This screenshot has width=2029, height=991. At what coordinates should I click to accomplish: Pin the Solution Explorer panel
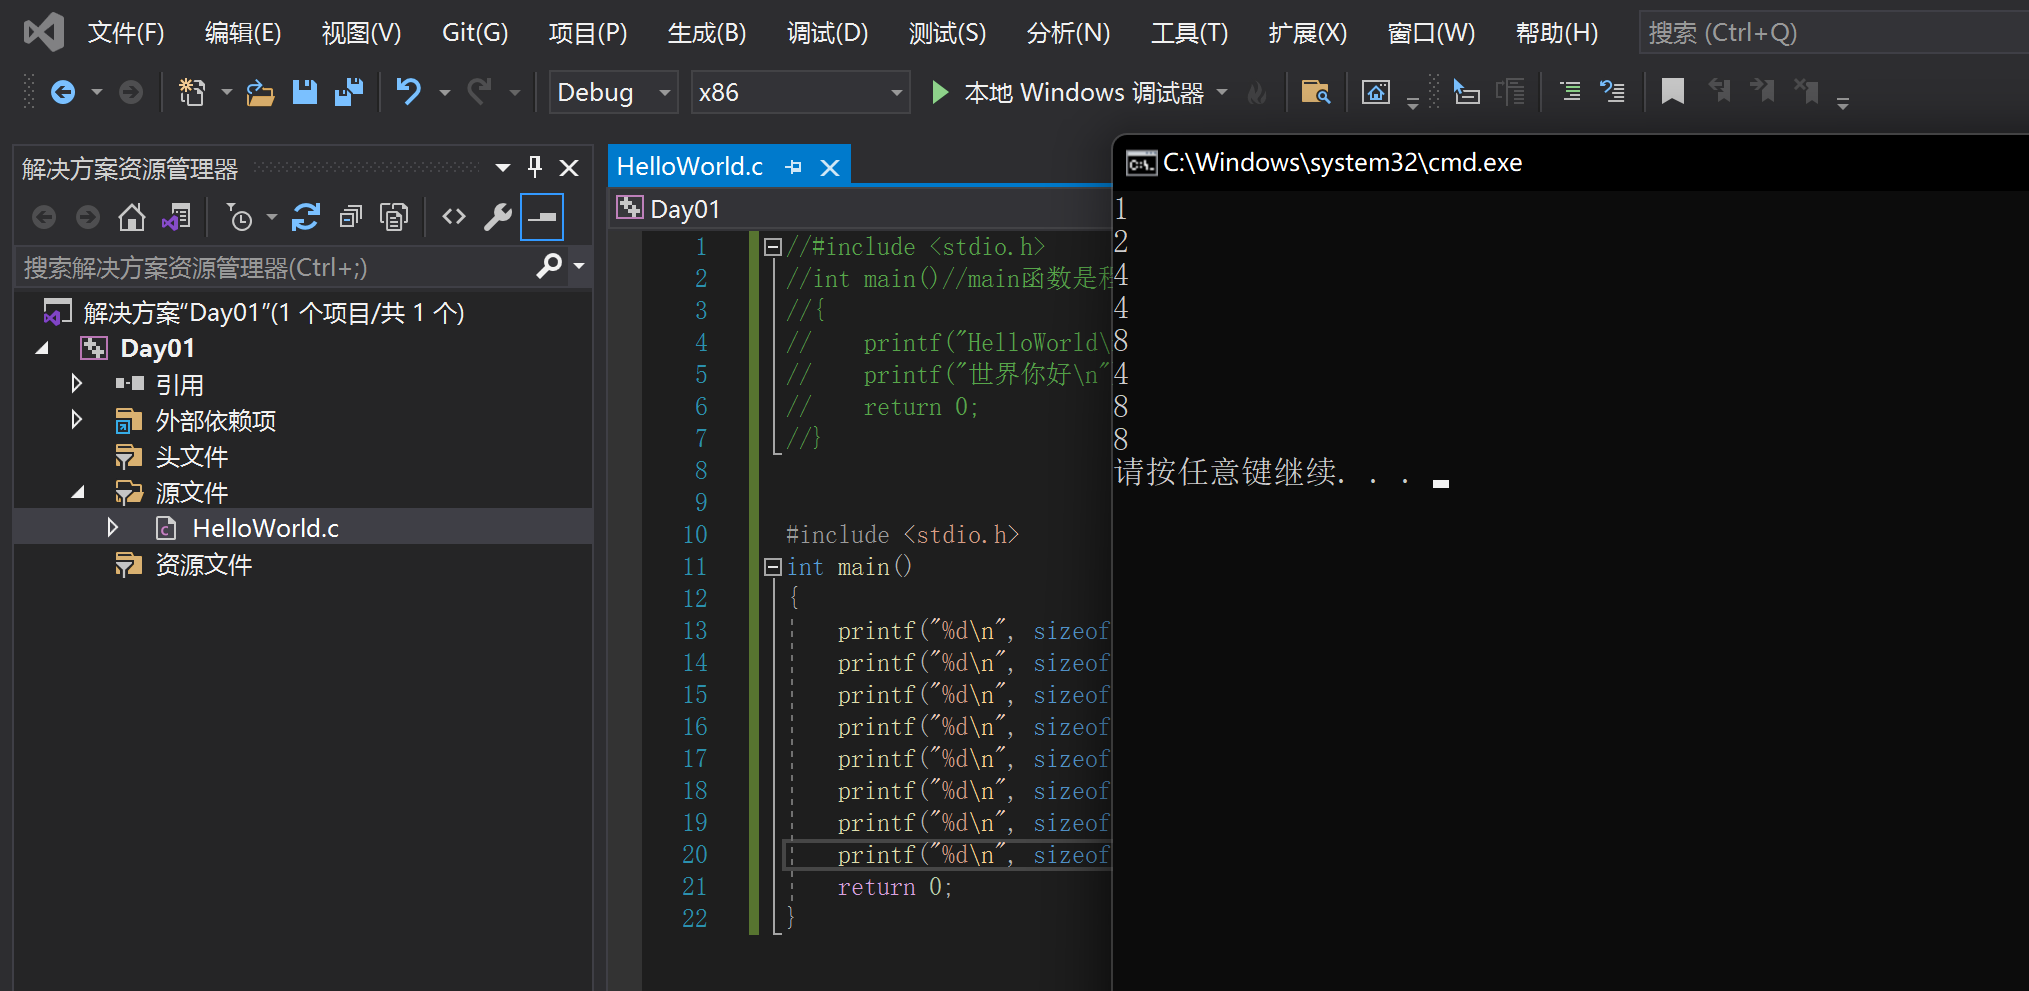[535, 167]
